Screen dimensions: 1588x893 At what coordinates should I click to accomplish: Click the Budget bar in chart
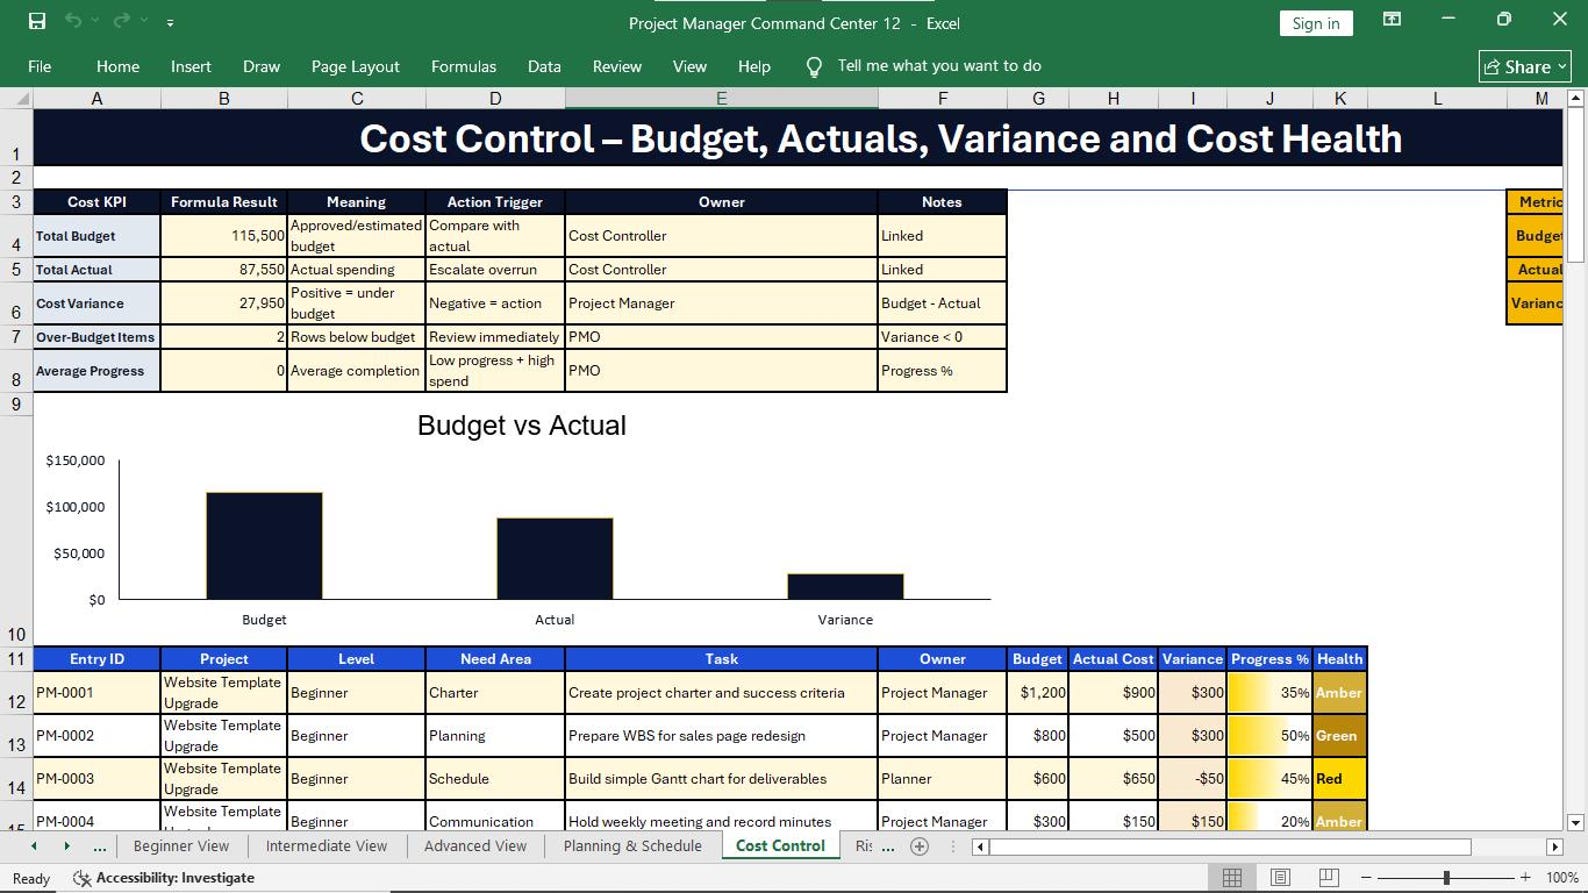(x=264, y=546)
